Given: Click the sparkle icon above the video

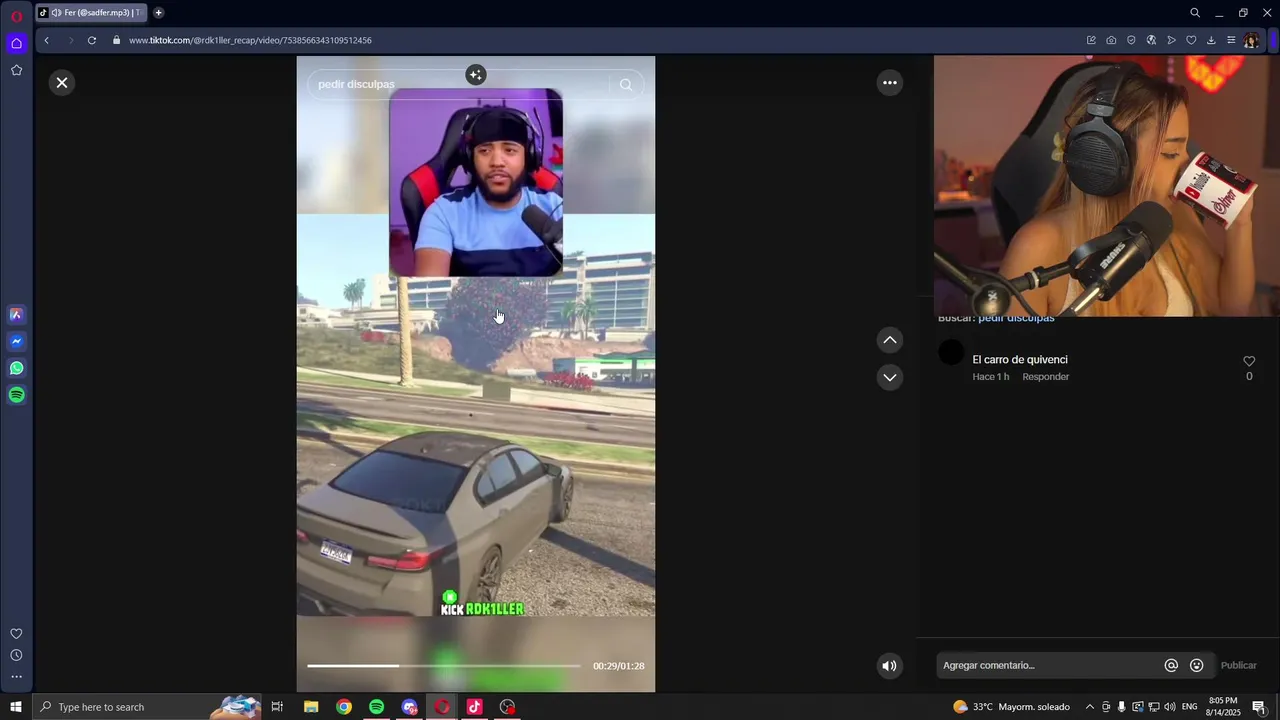Looking at the screenshot, I should coord(475,75).
